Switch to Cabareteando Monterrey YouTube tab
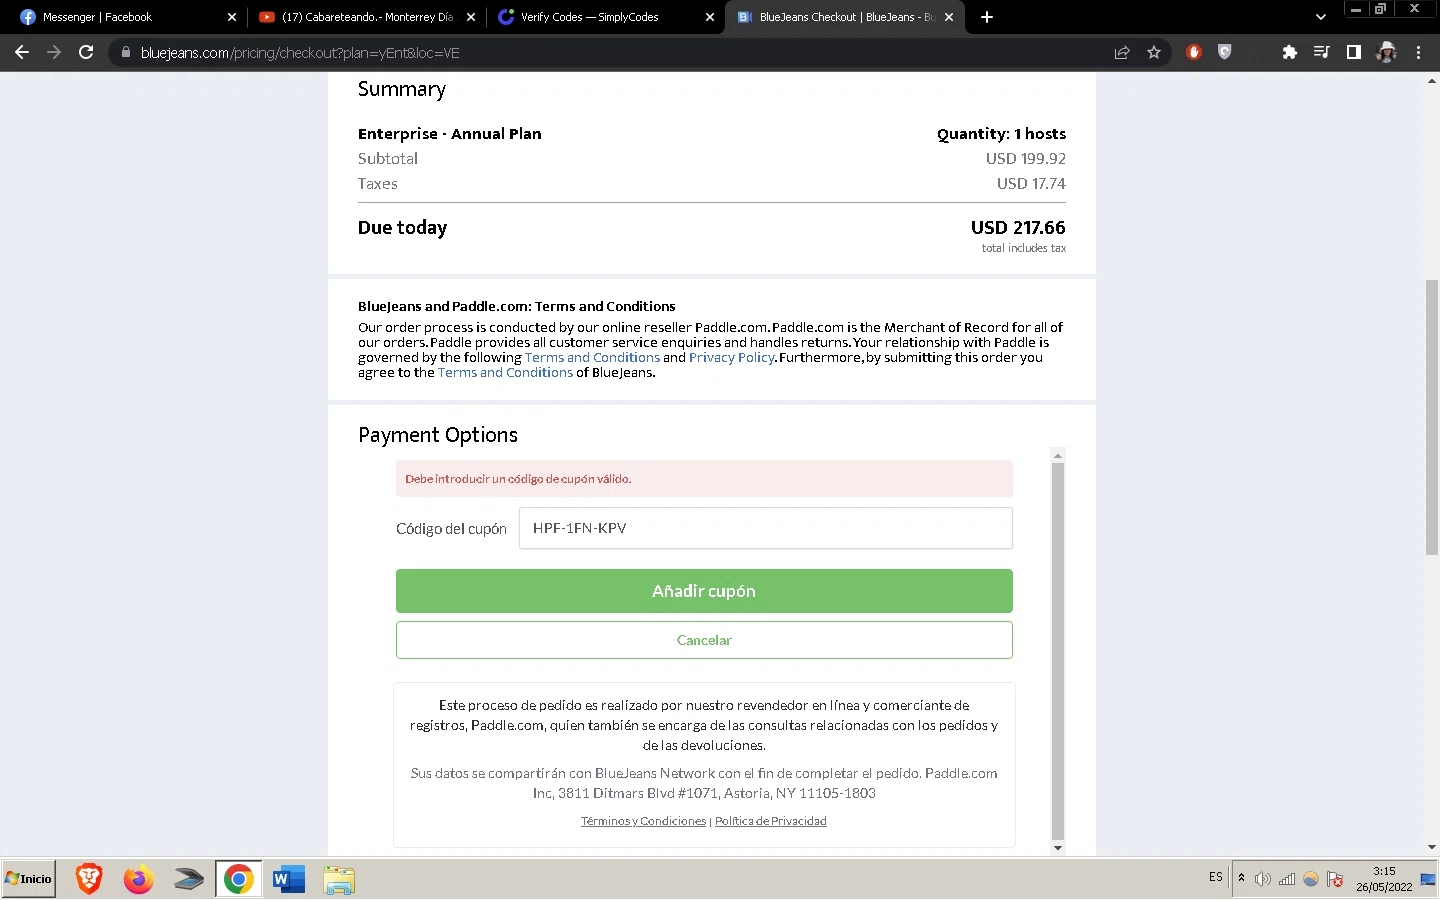The image size is (1440, 900). (366, 17)
